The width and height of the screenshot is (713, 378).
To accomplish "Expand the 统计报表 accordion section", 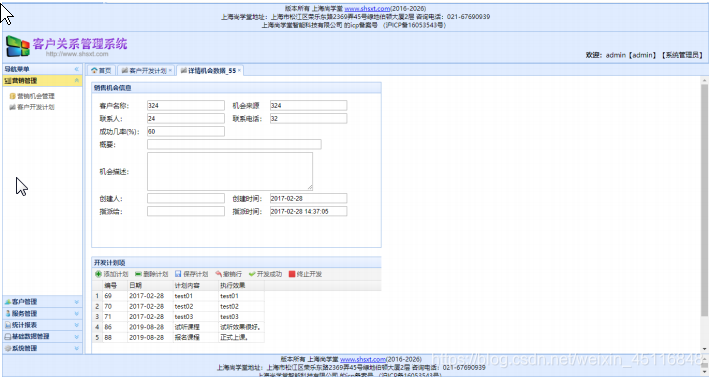I will (76, 325).
